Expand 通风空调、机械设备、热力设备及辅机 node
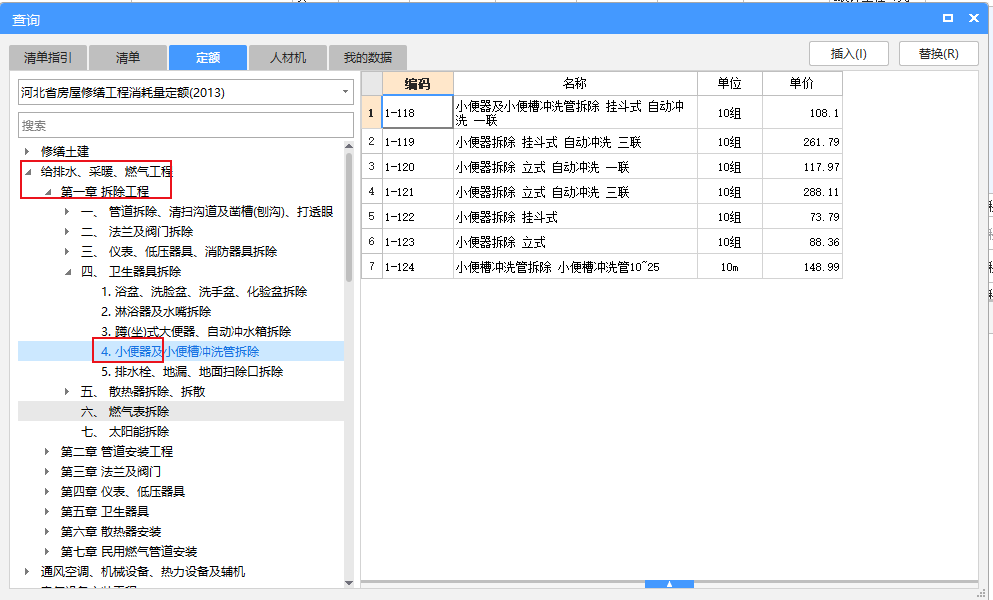Image resolution: width=993 pixels, height=600 pixels. coord(27,571)
